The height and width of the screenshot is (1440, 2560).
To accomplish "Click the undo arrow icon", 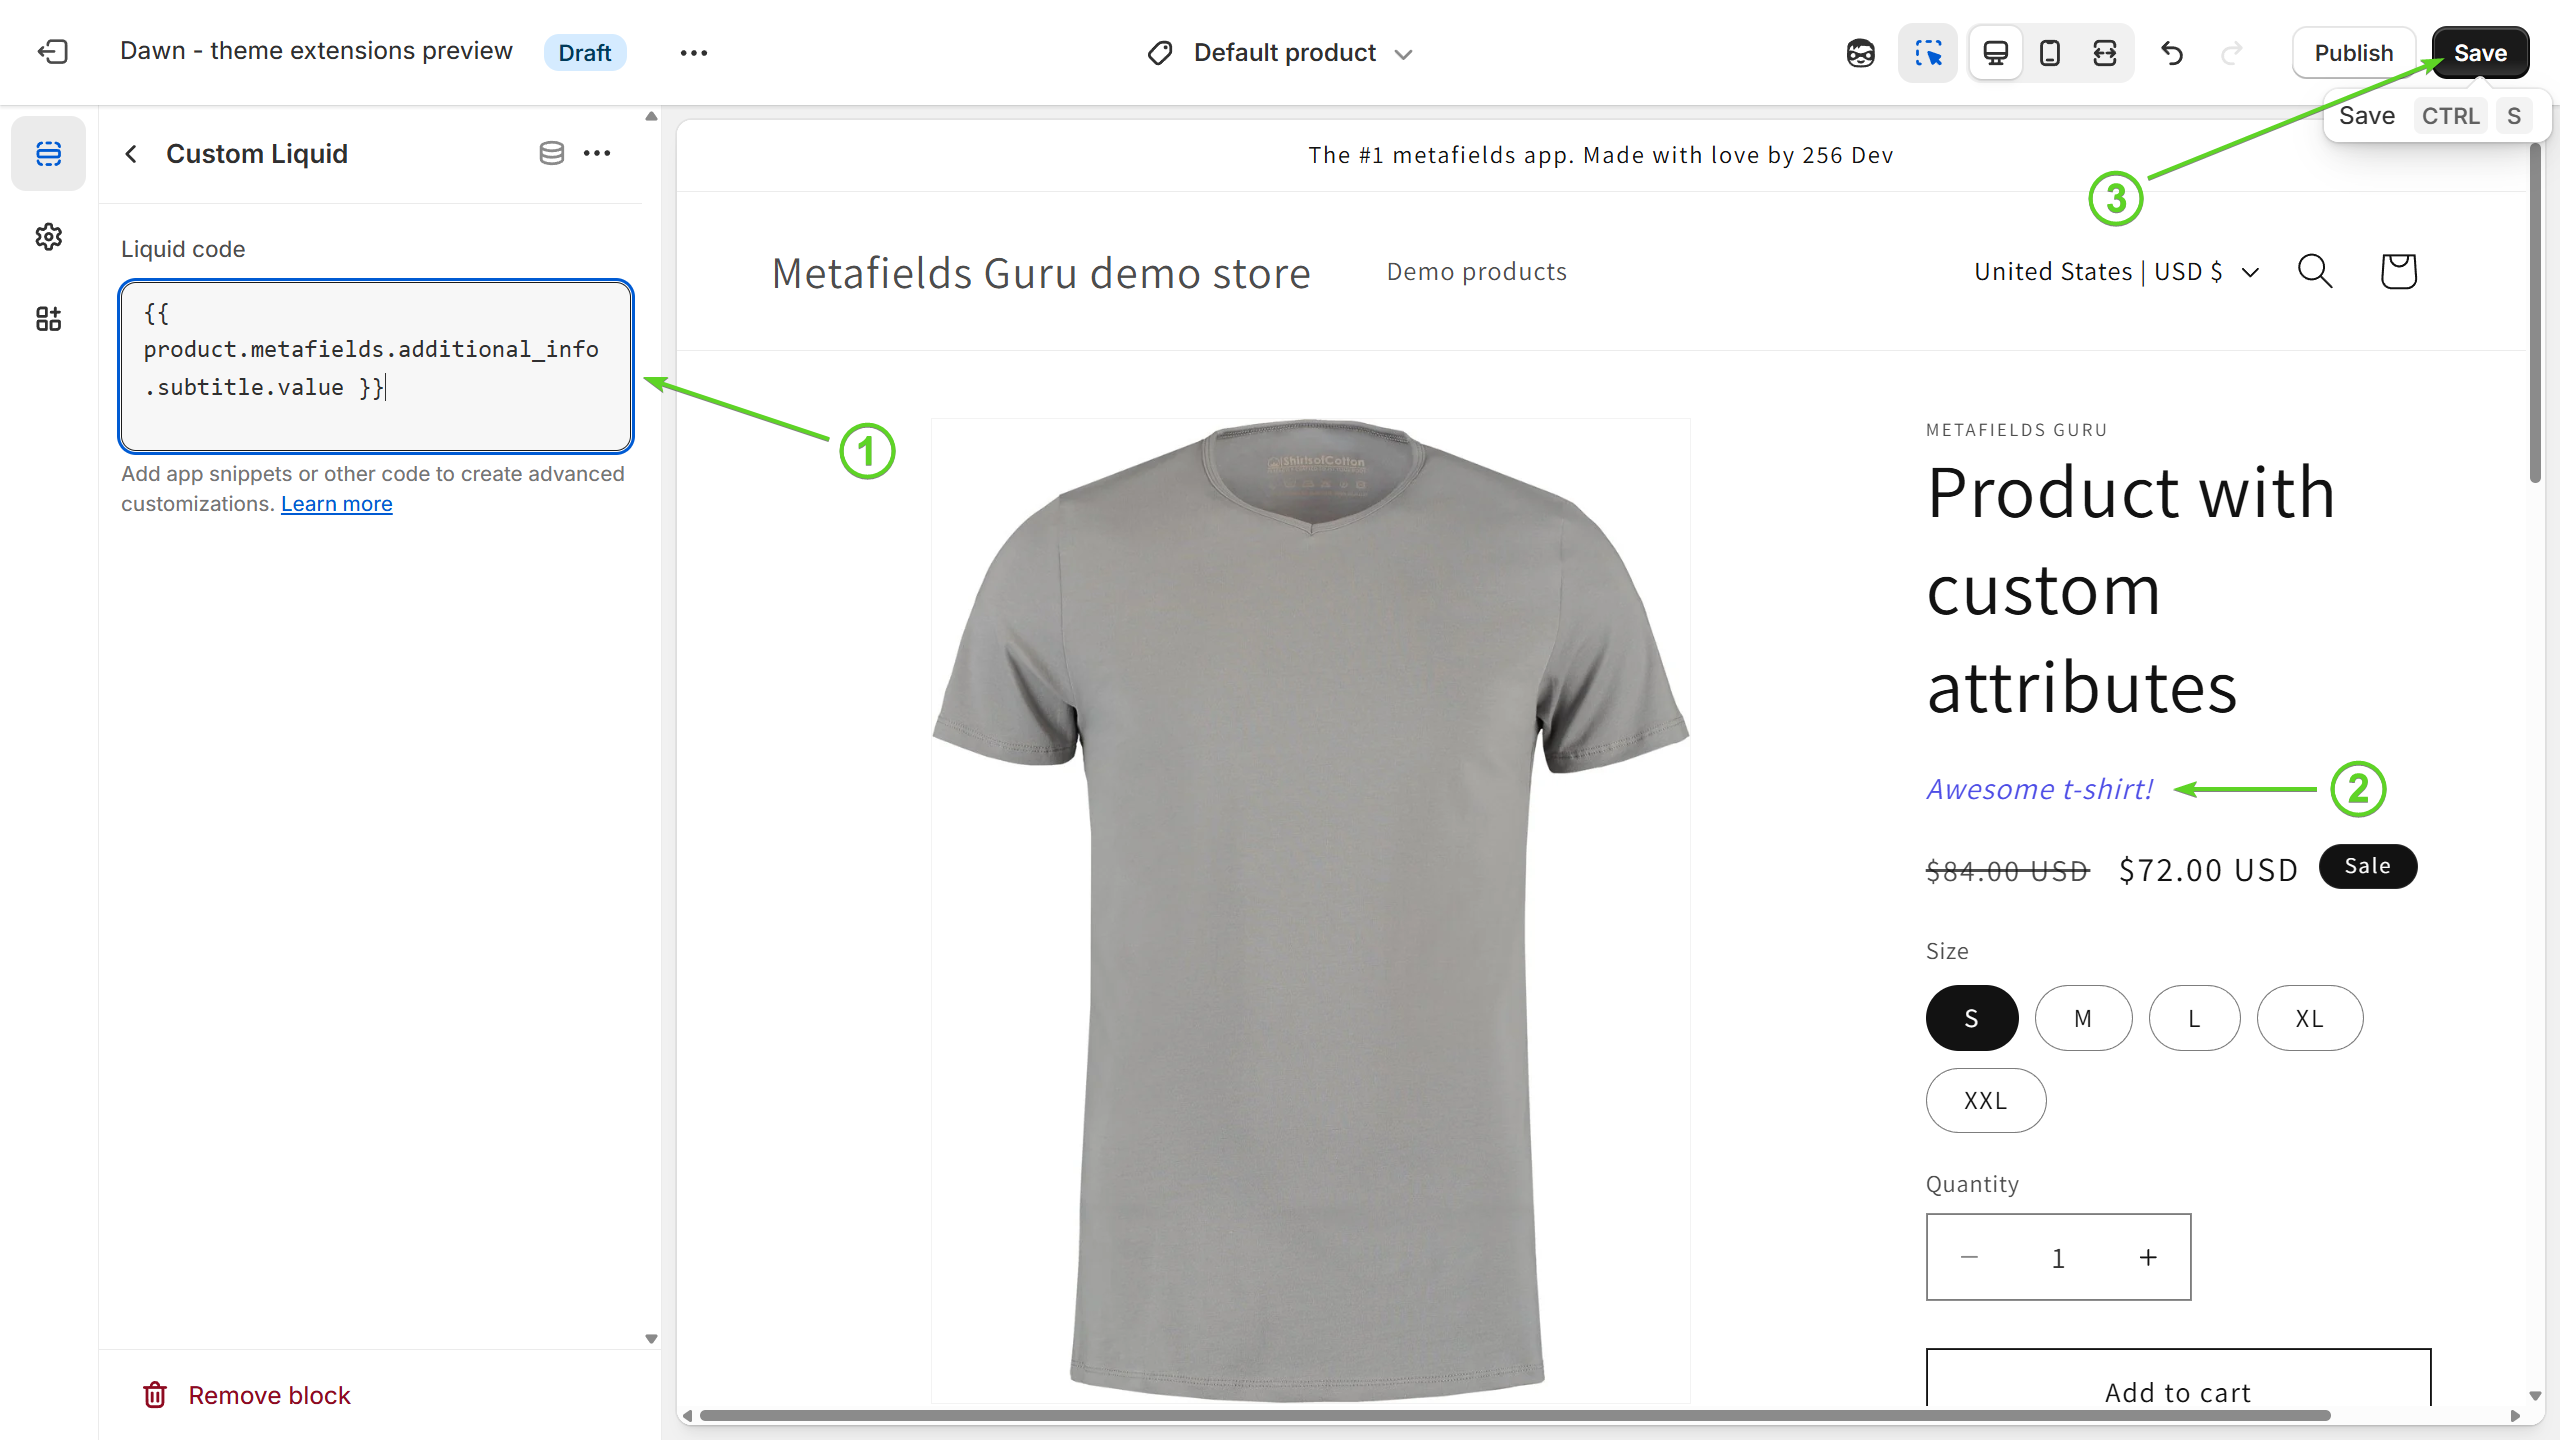I will coord(2171,53).
